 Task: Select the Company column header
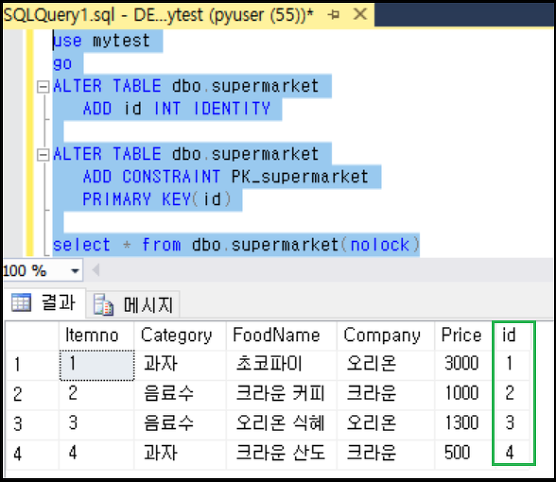pyautogui.click(x=386, y=336)
